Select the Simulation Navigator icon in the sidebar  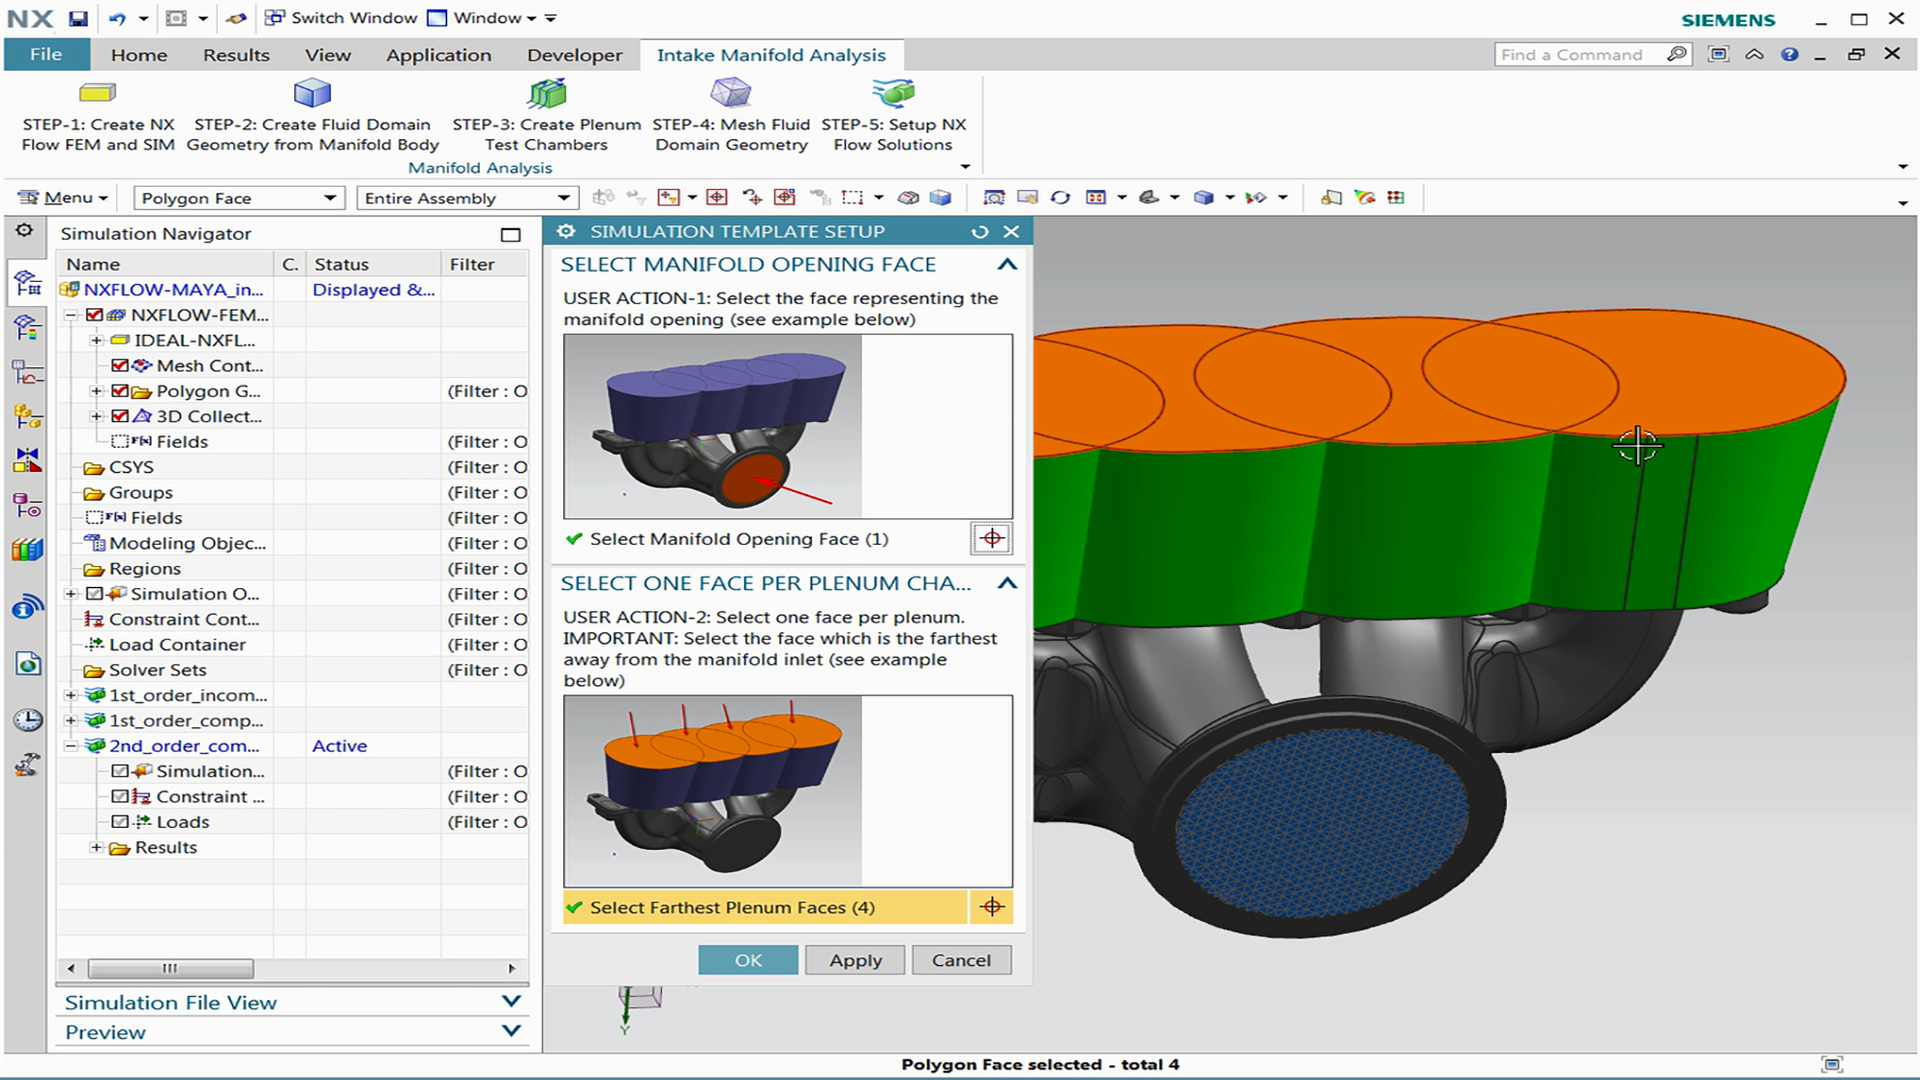coord(26,283)
